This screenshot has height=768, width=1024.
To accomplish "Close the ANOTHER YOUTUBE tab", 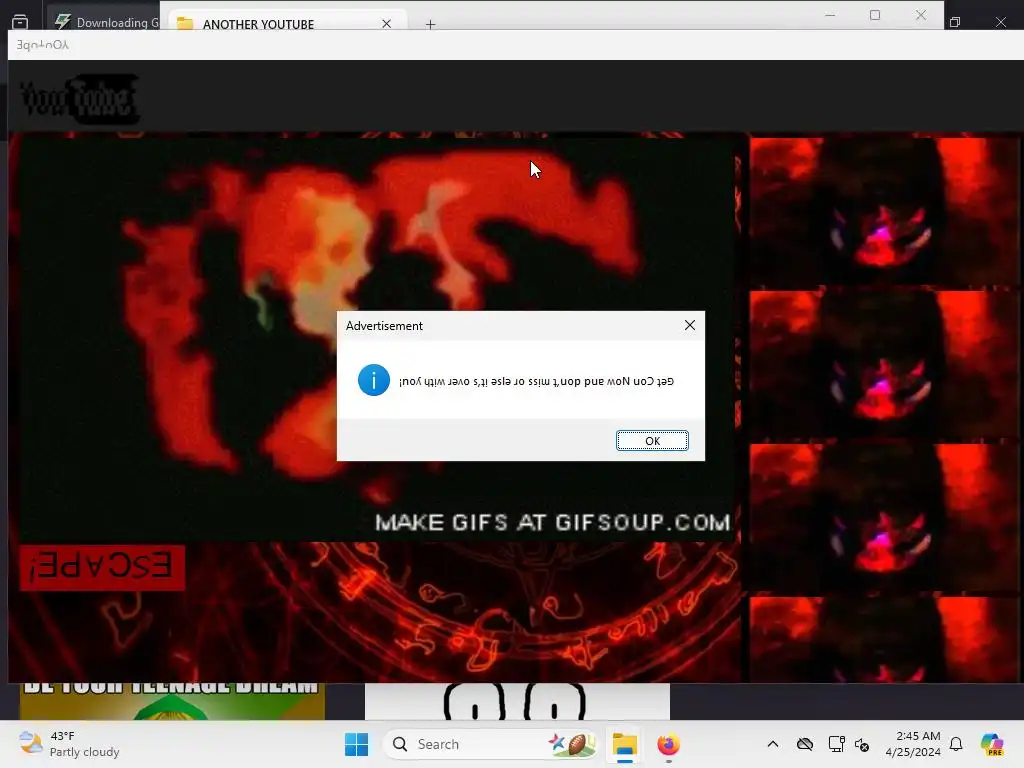I will click(x=387, y=24).
